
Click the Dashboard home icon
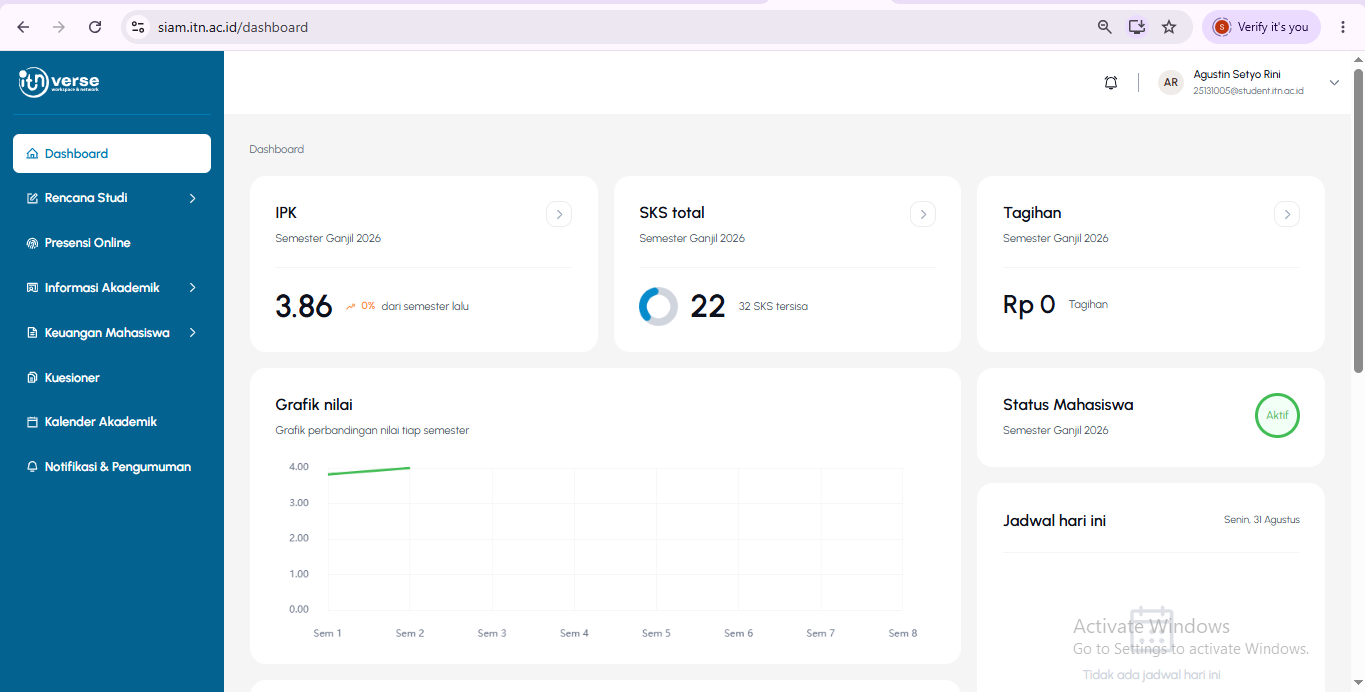(32, 154)
